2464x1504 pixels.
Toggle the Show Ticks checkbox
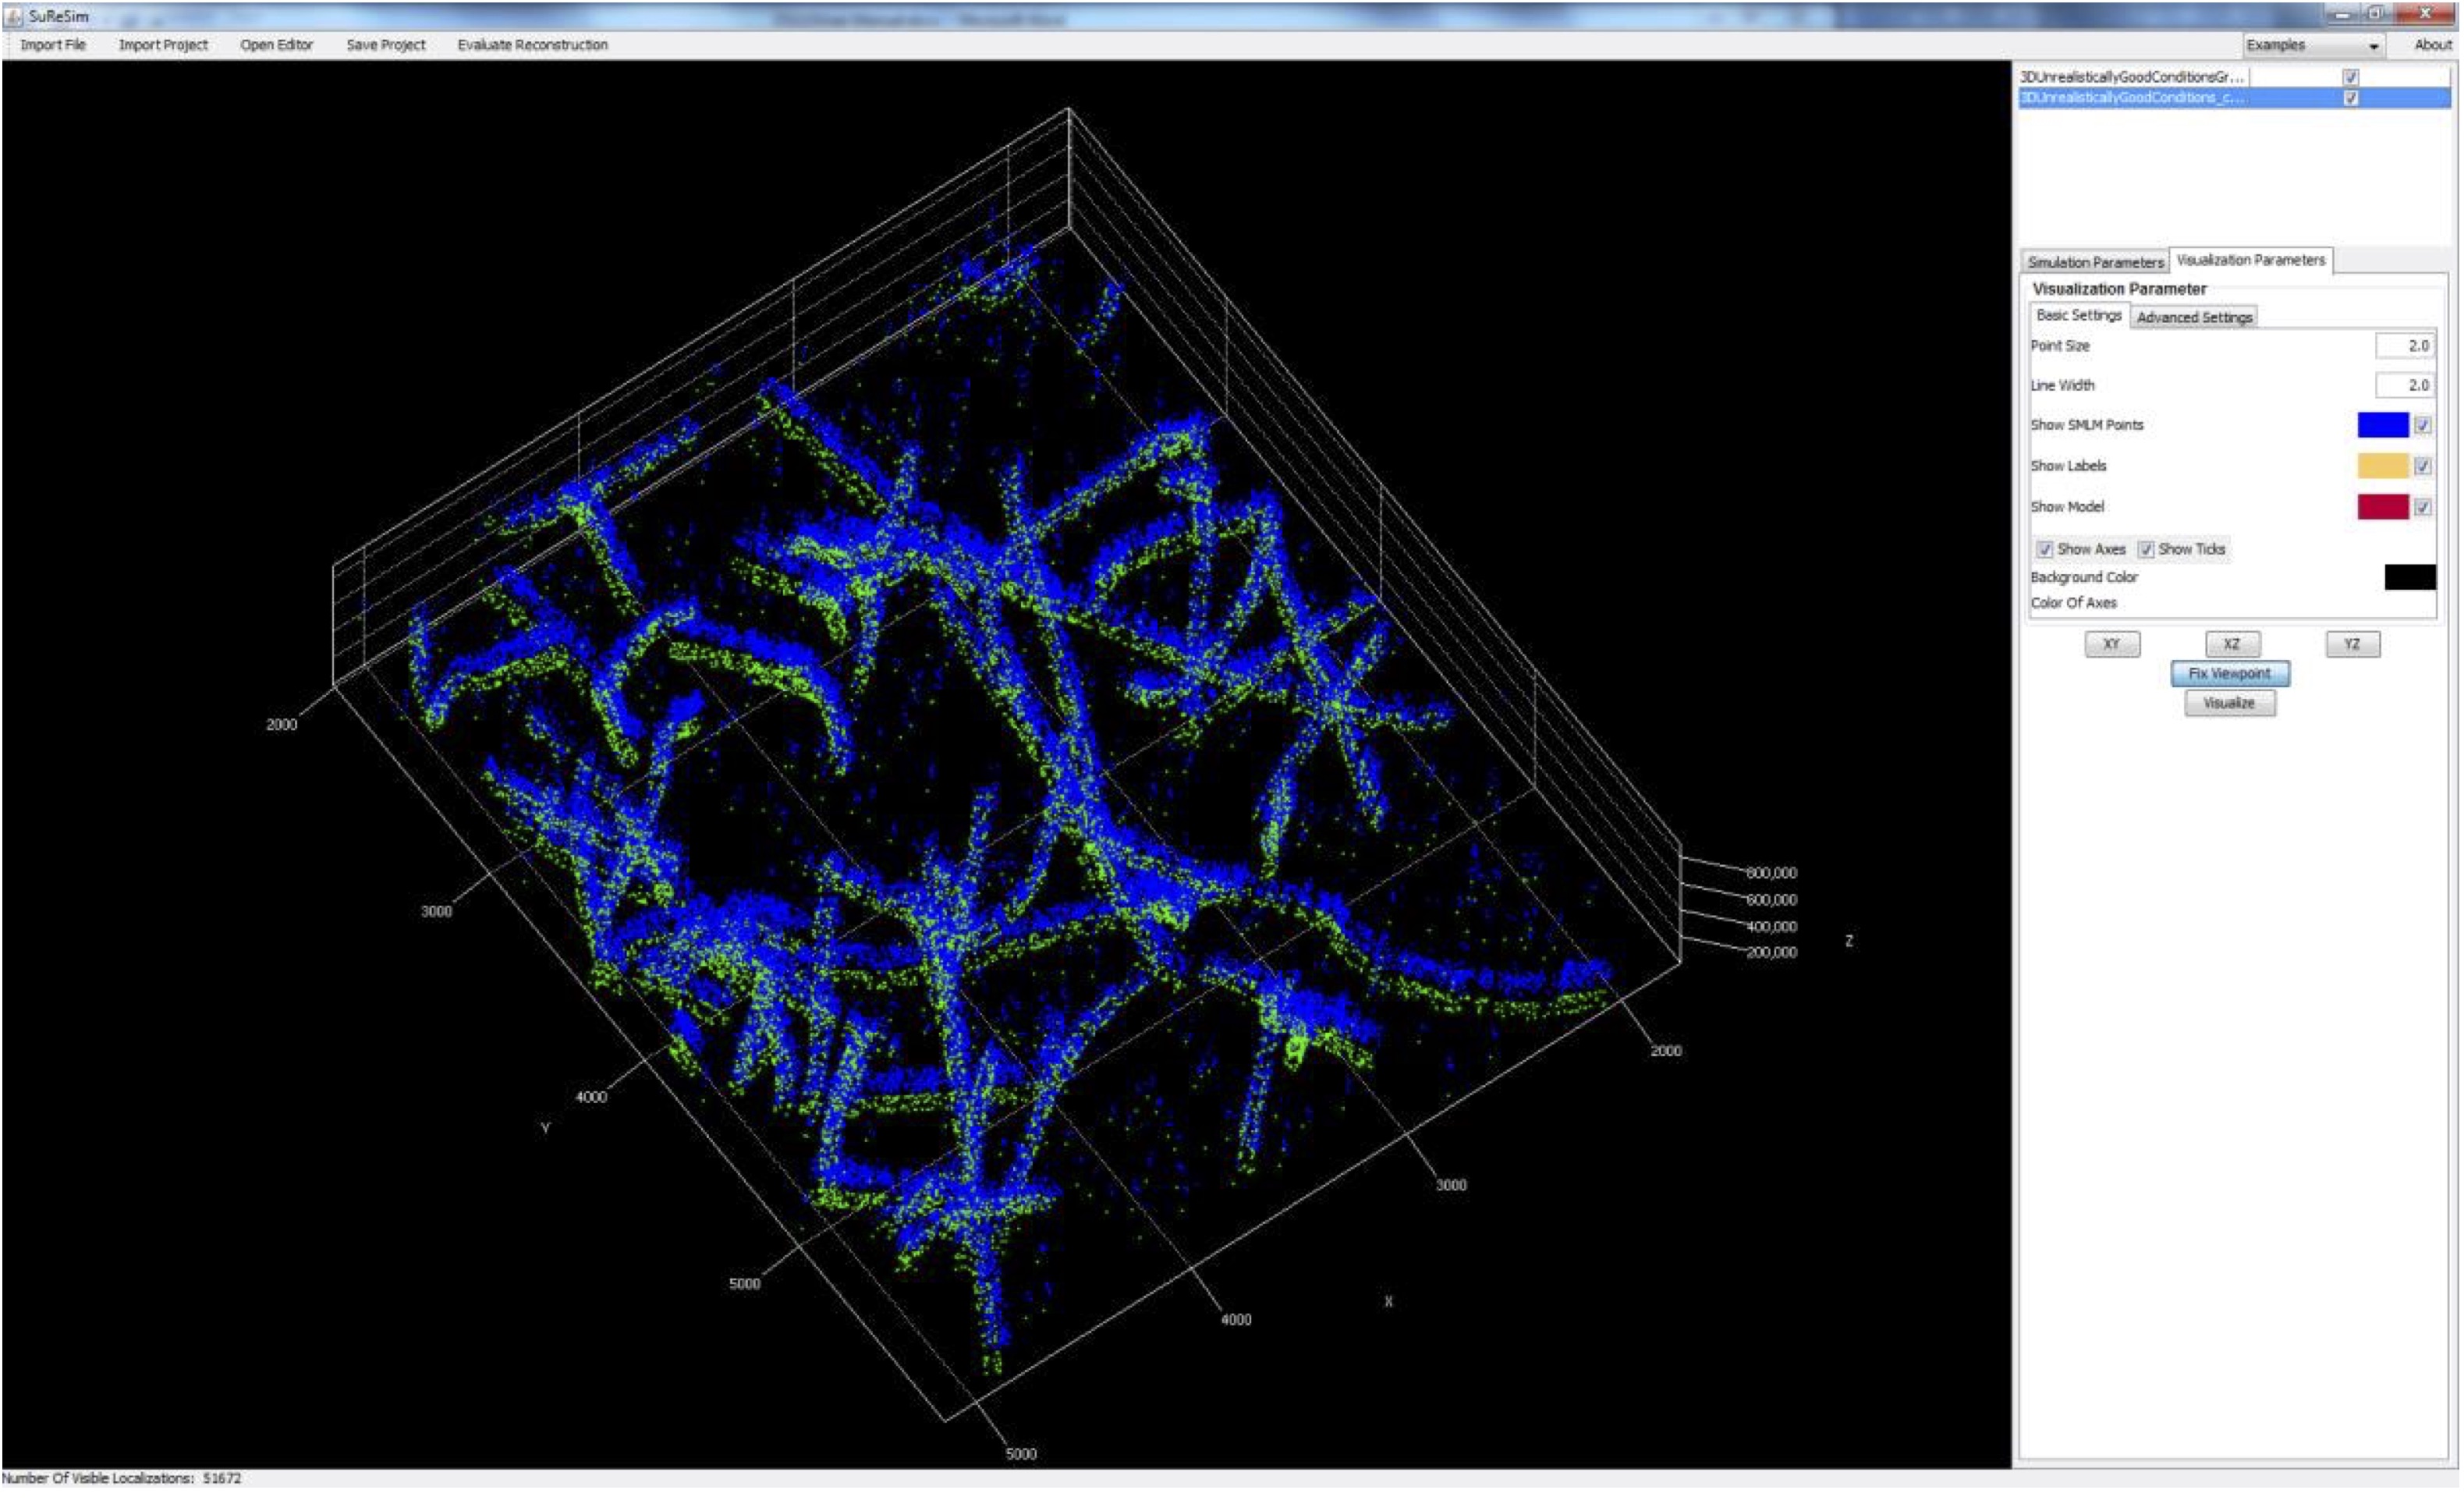[2146, 549]
